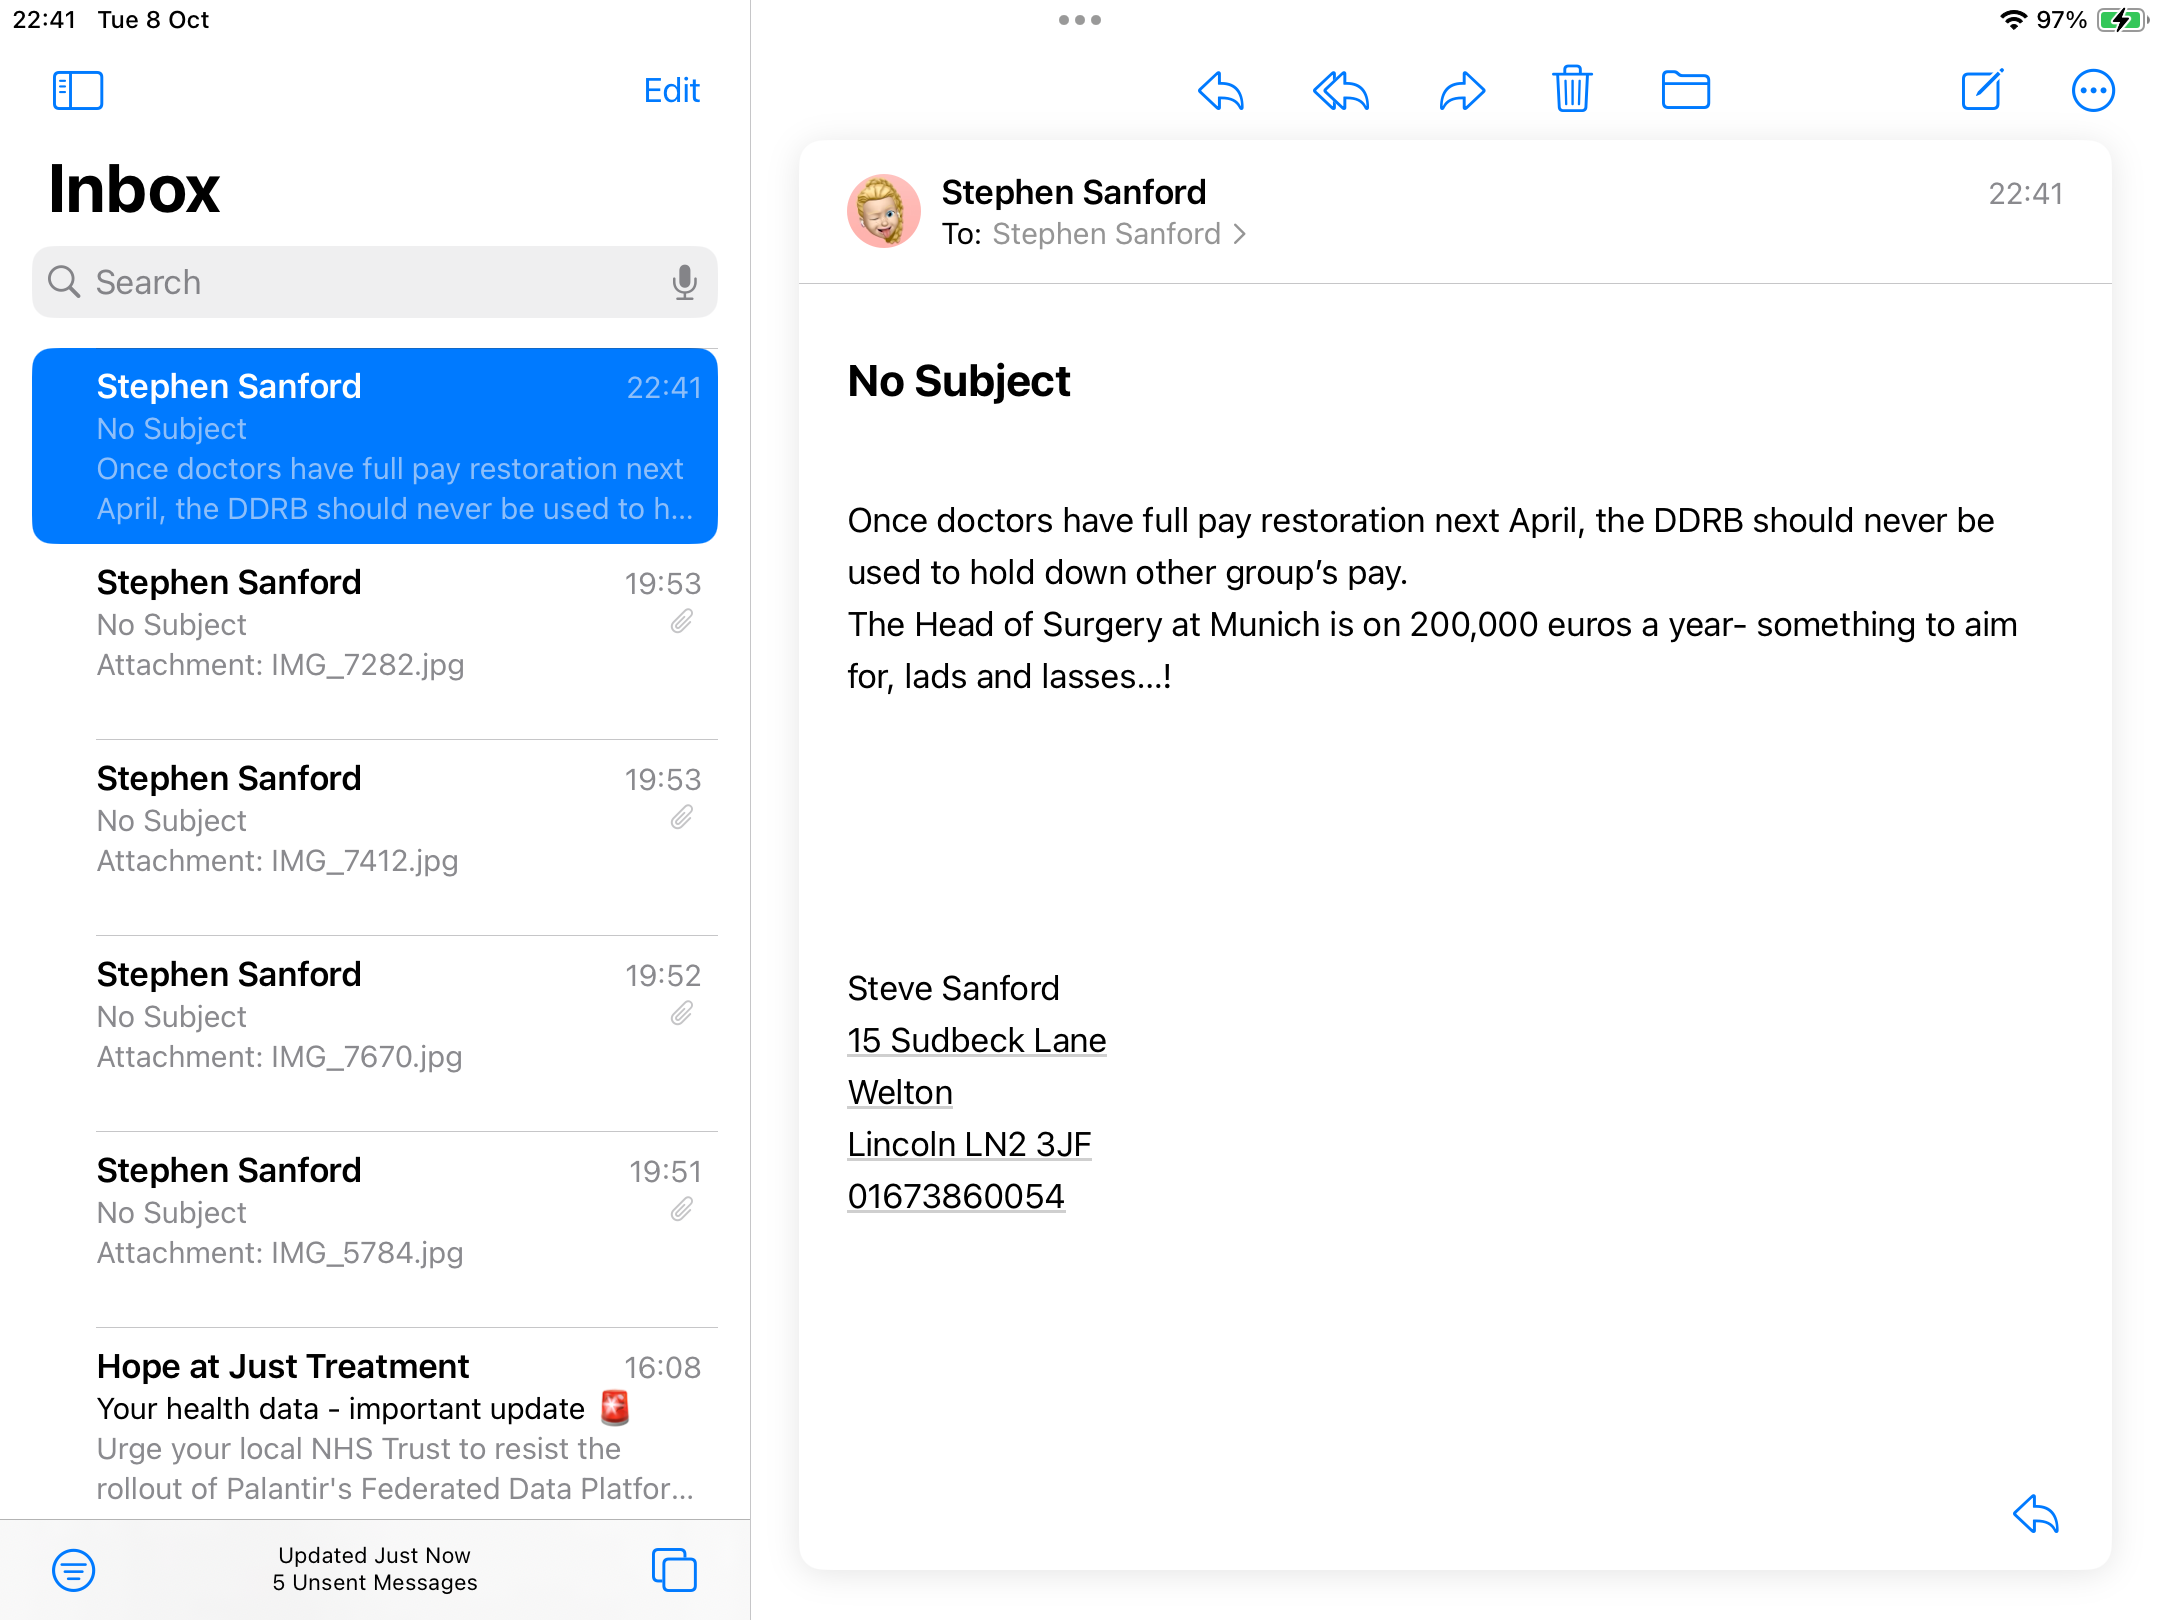The width and height of the screenshot is (2160, 1620).
Task: Toggle the mailbox sidebar panel icon
Action: [78, 91]
